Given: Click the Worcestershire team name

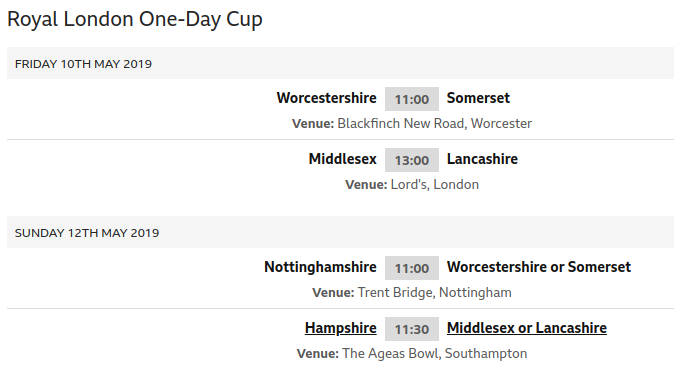Looking at the screenshot, I should 326,98.
